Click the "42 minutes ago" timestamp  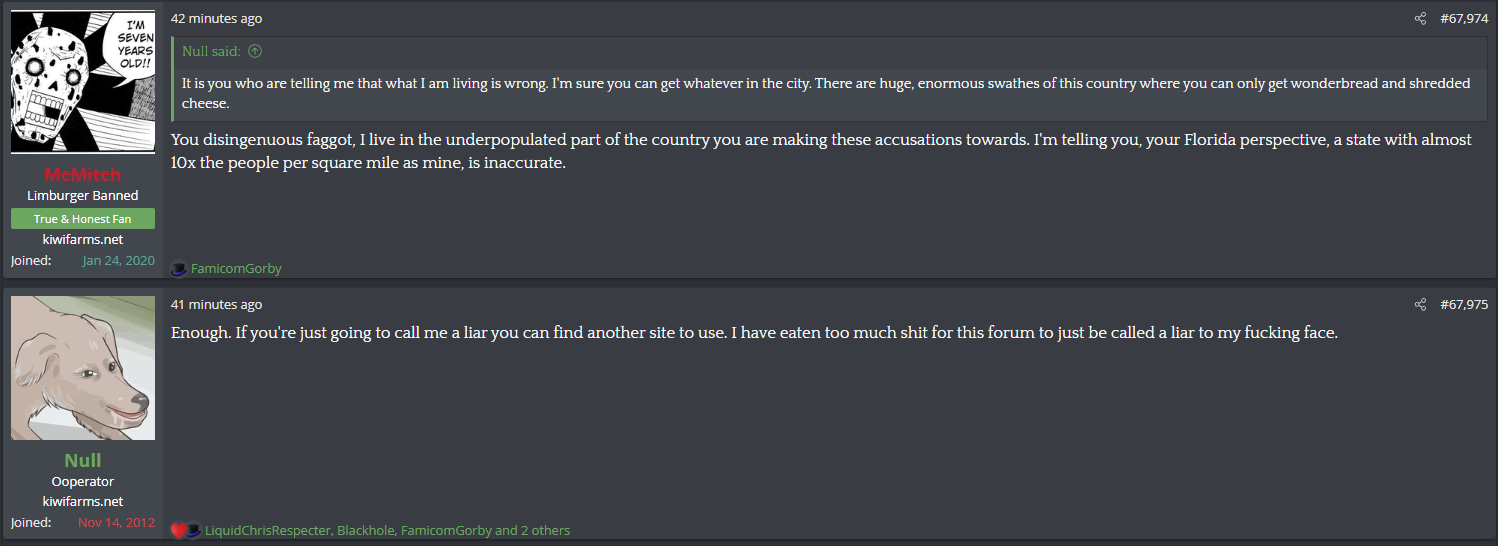(217, 19)
